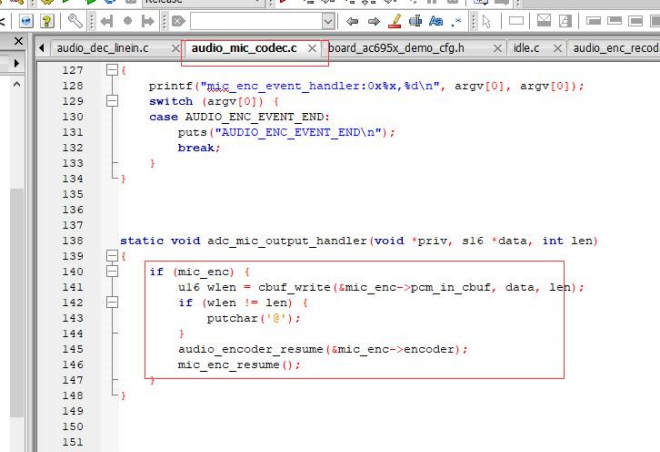Close the audio_dec_linein.c tab
Viewport: 660px width, 452px height.
tap(176, 49)
